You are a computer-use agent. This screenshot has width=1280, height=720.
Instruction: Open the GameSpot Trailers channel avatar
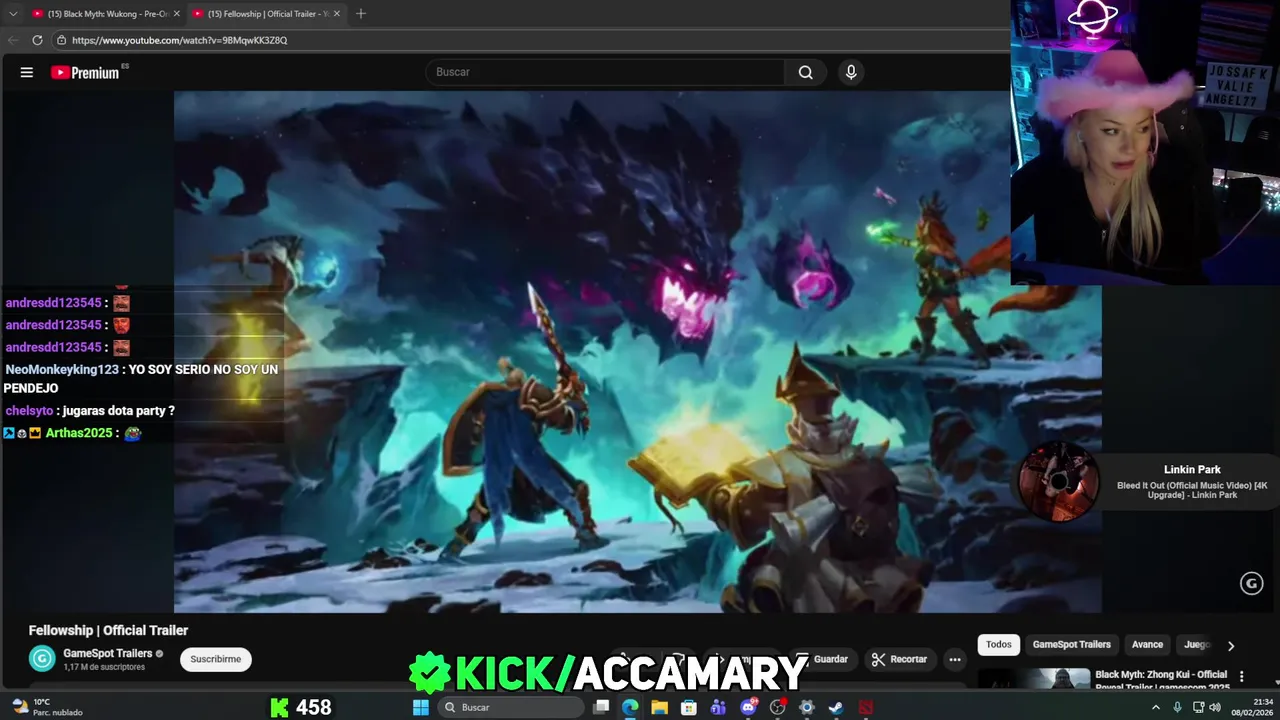(x=42, y=658)
